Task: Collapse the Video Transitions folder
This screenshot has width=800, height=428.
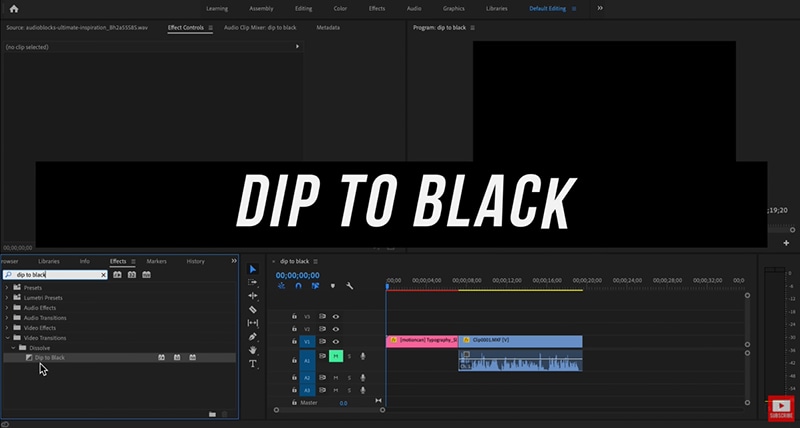Action: coord(7,338)
